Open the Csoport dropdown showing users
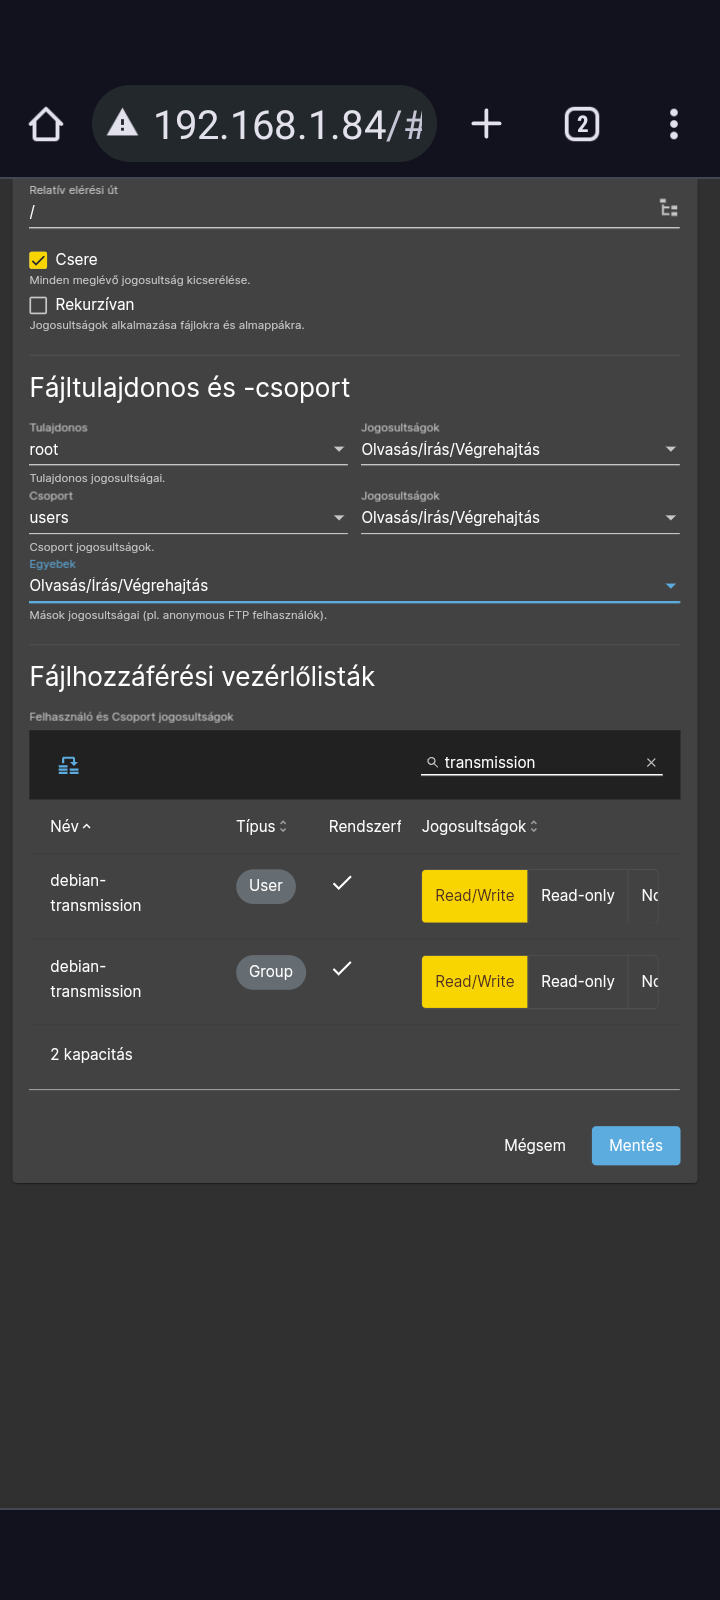 188,518
